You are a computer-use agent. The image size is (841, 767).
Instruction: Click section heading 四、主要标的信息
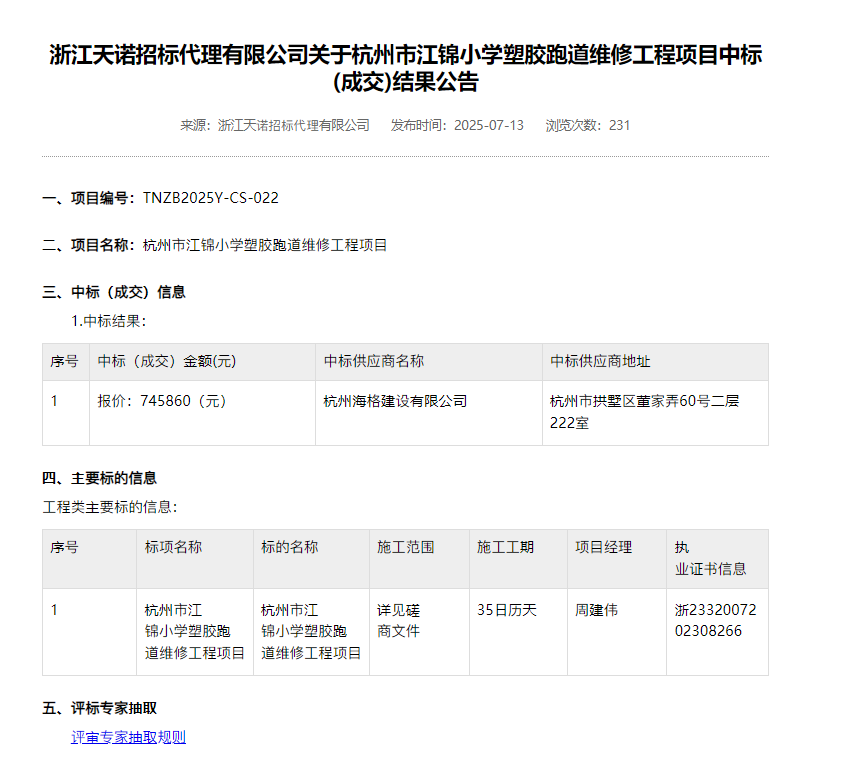[x=96, y=478]
